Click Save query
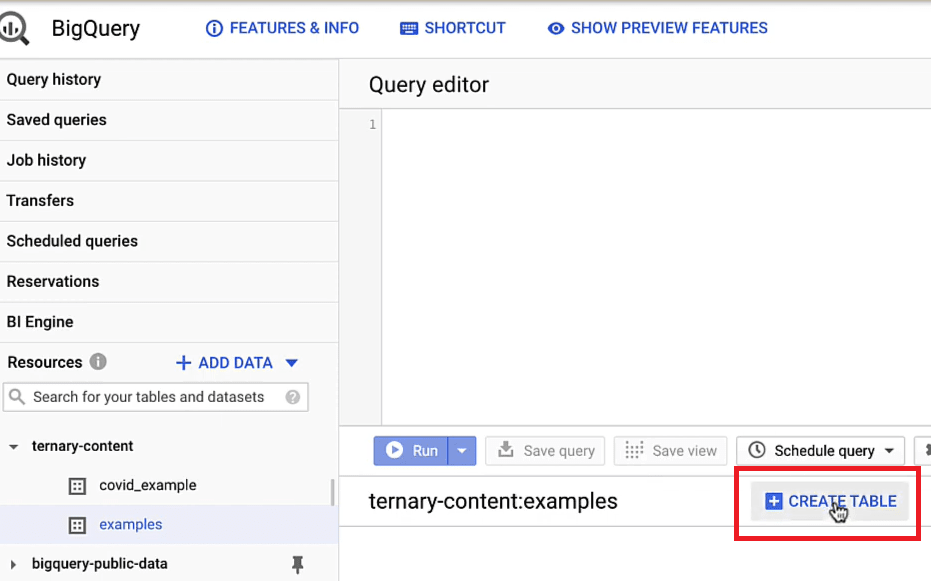Screen dimensions: 931x581 [x=545, y=451]
